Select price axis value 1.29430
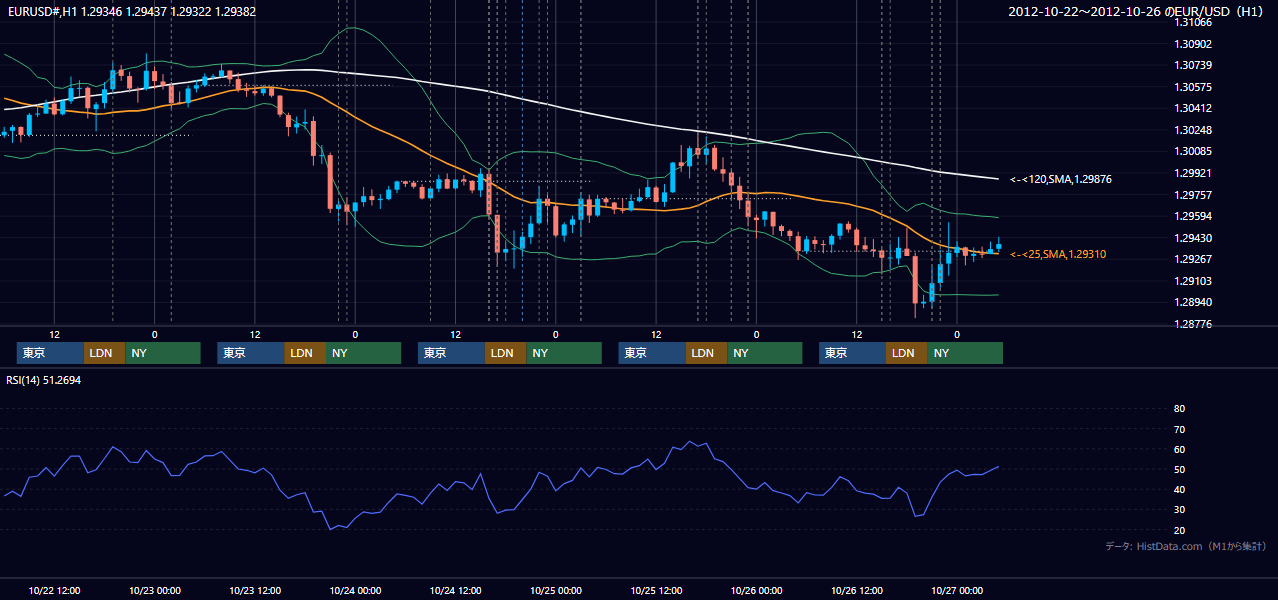 coord(1192,238)
